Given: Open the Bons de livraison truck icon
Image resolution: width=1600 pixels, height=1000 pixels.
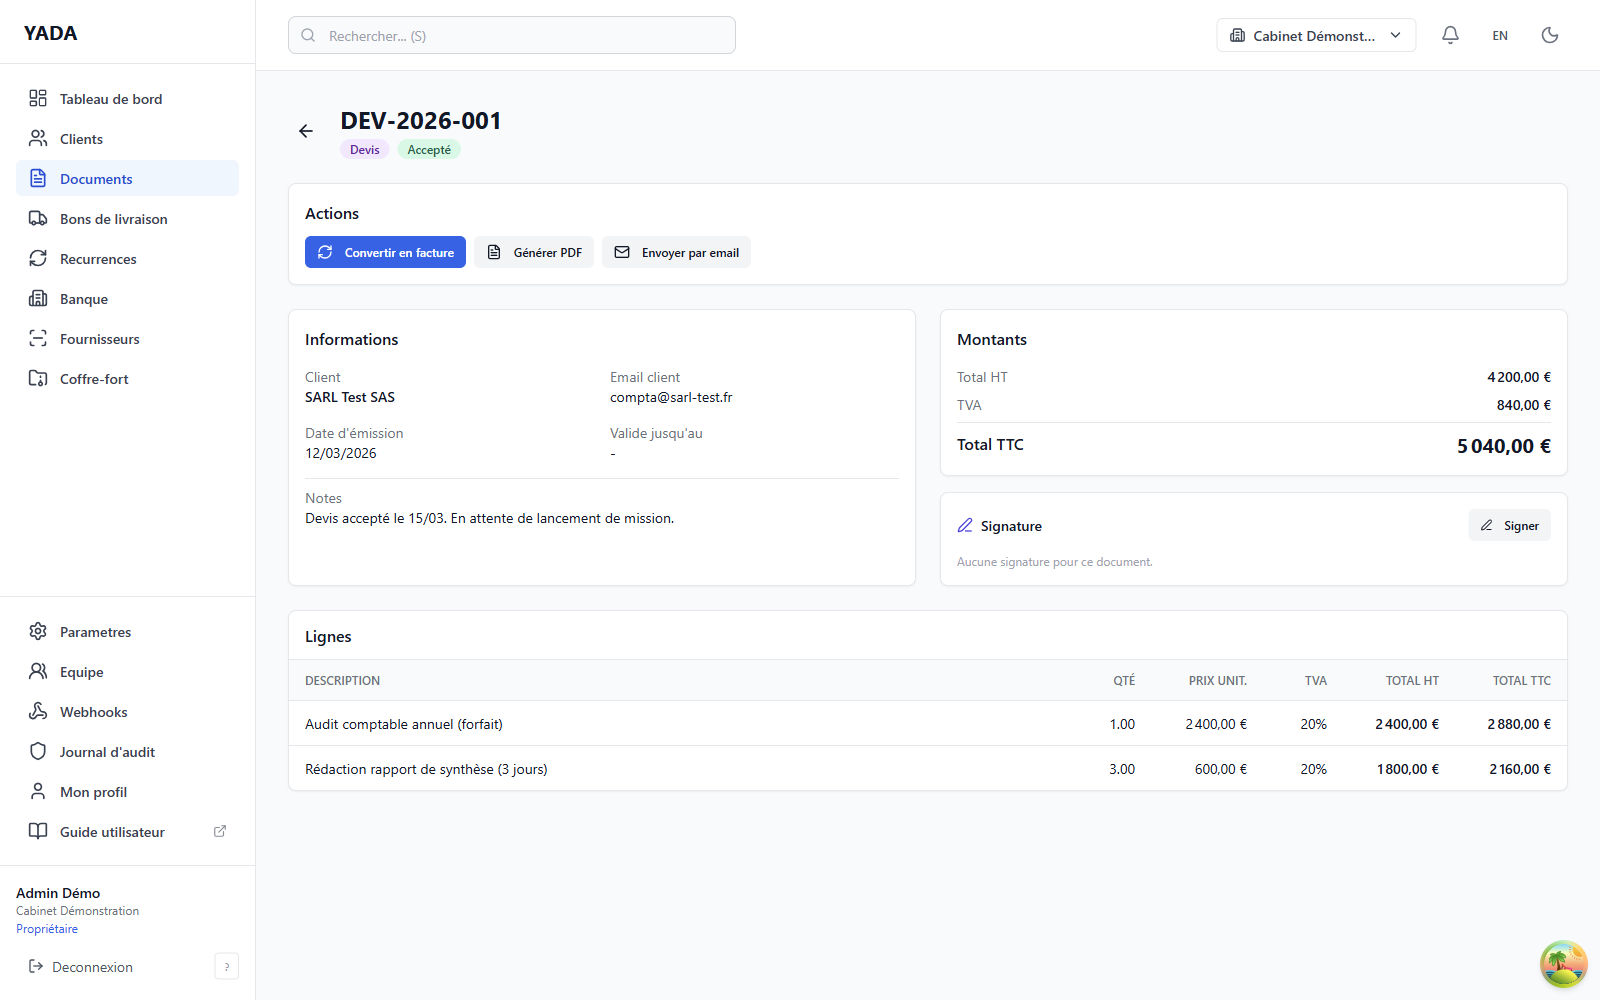Looking at the screenshot, I should (38, 218).
